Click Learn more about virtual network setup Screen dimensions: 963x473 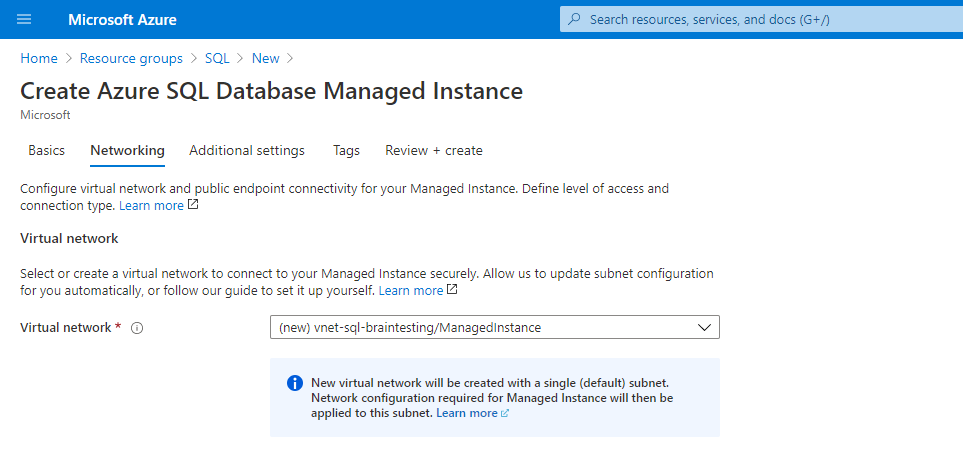point(411,291)
